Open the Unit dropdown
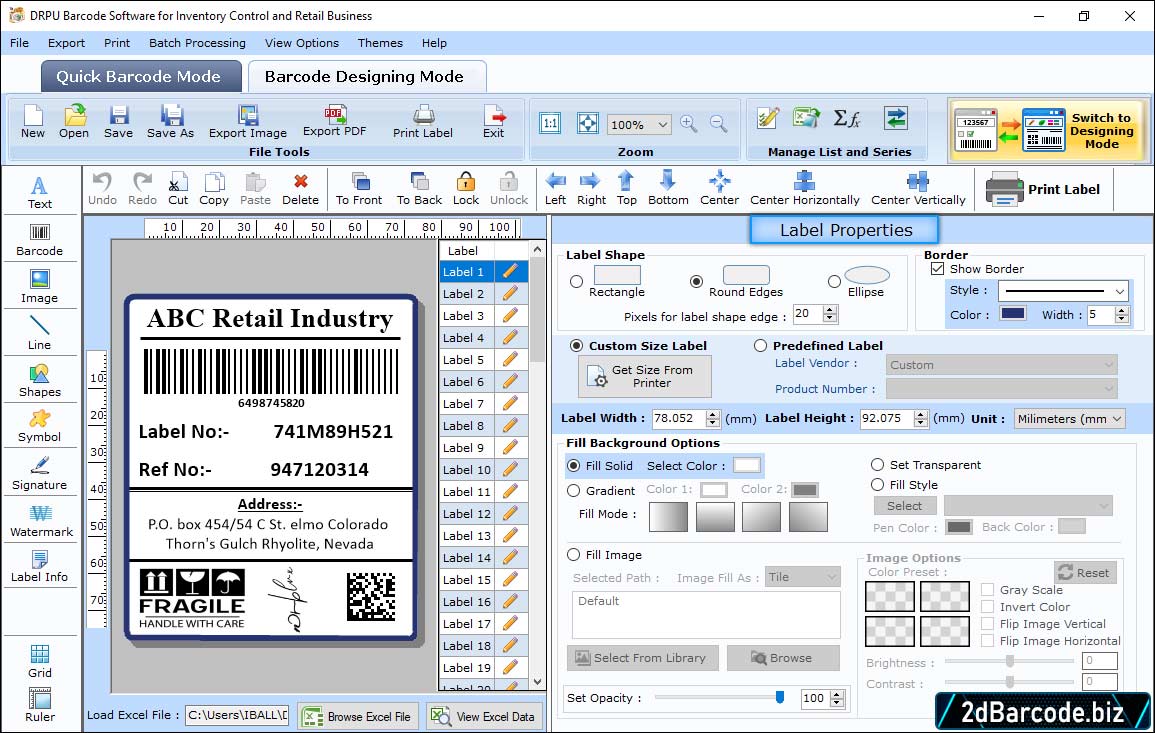The width and height of the screenshot is (1155, 733). tap(1117, 418)
